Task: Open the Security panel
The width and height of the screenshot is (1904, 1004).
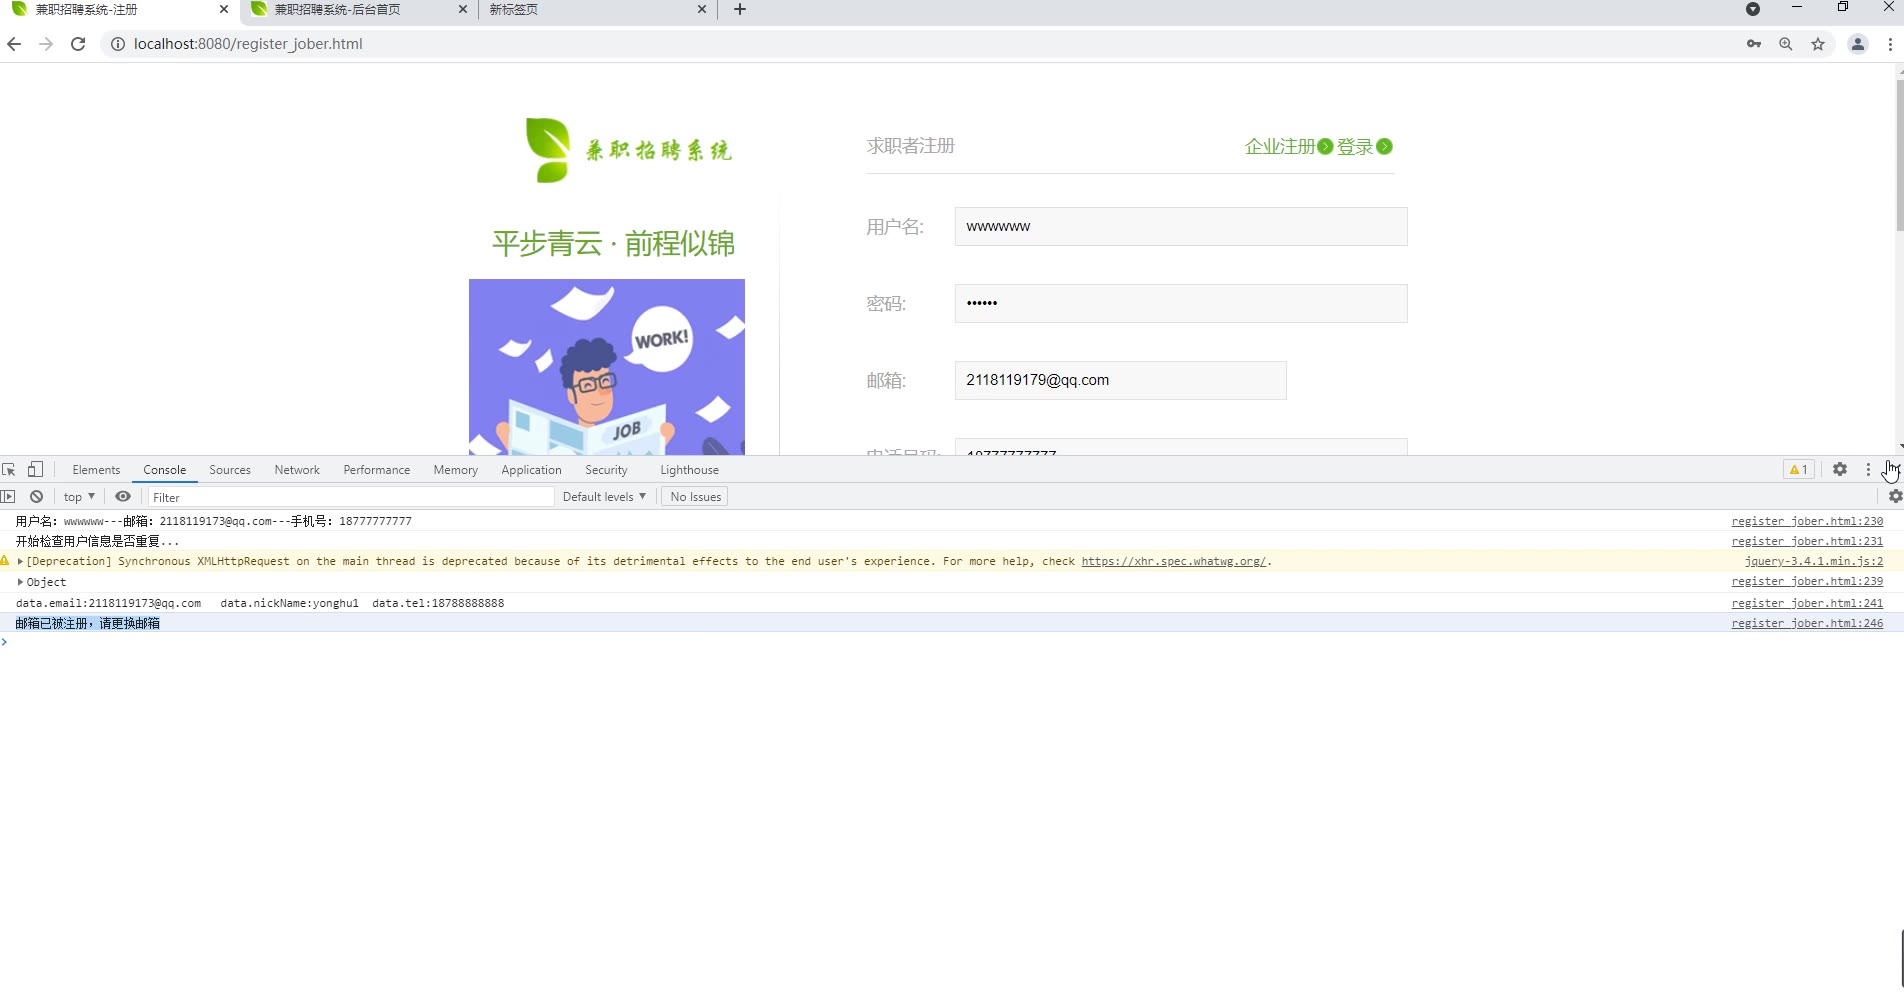Action: [x=606, y=470]
